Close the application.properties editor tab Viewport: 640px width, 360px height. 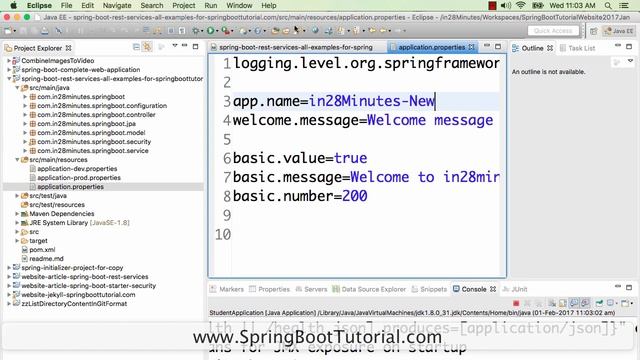(x=472, y=47)
